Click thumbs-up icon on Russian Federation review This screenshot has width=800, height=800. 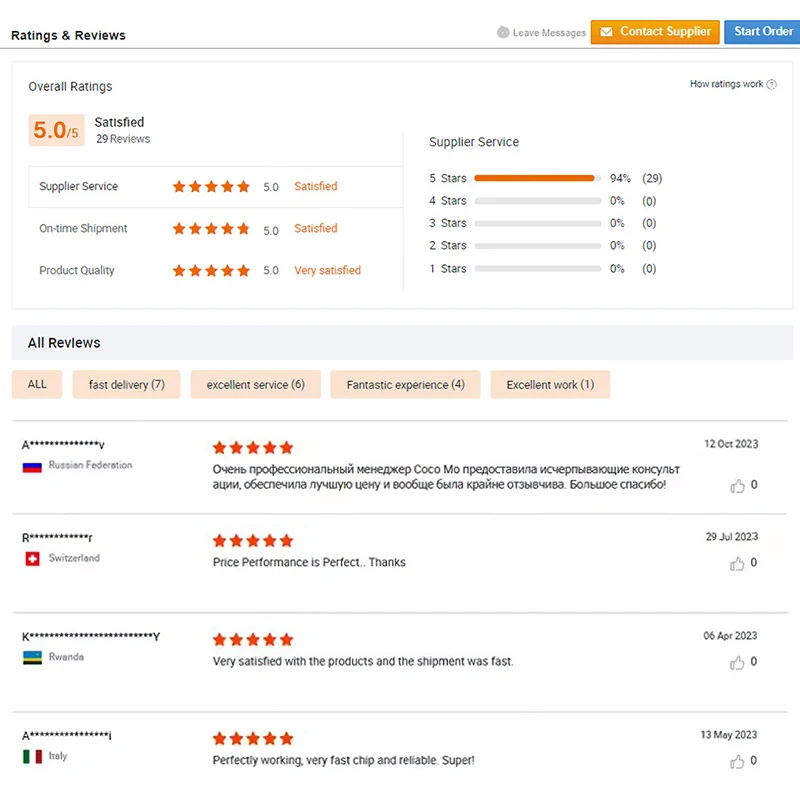(x=737, y=486)
